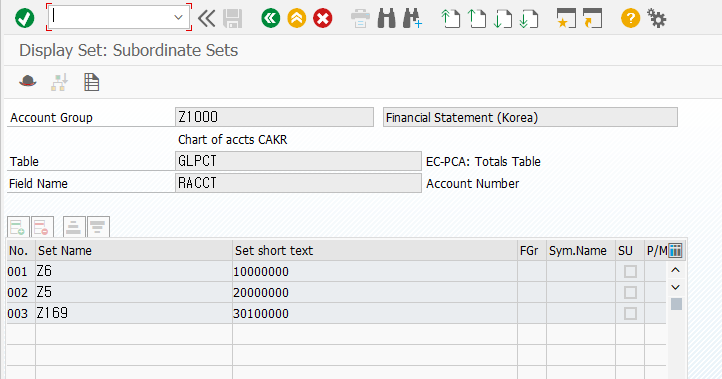Click the Financial Statement (Korea) description field
722x379 pixels.
click(530, 117)
